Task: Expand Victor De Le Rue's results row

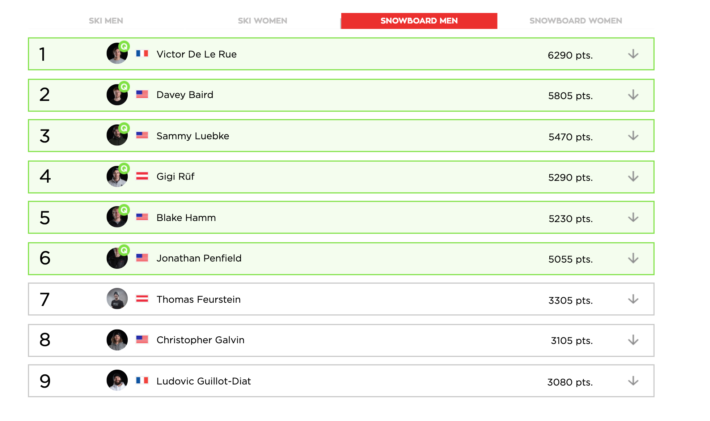Action: pyautogui.click(x=633, y=54)
